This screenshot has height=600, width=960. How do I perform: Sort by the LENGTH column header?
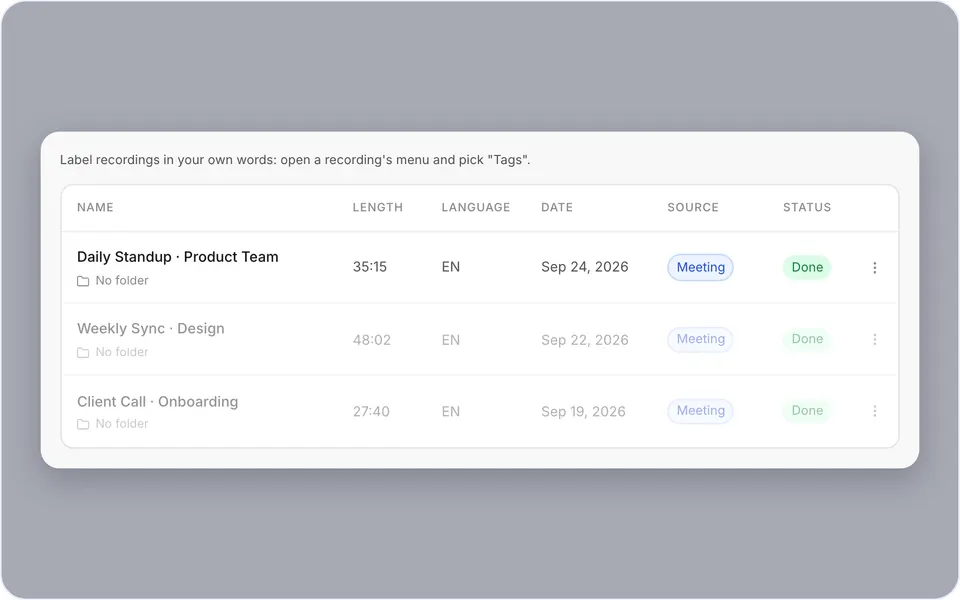(377, 207)
